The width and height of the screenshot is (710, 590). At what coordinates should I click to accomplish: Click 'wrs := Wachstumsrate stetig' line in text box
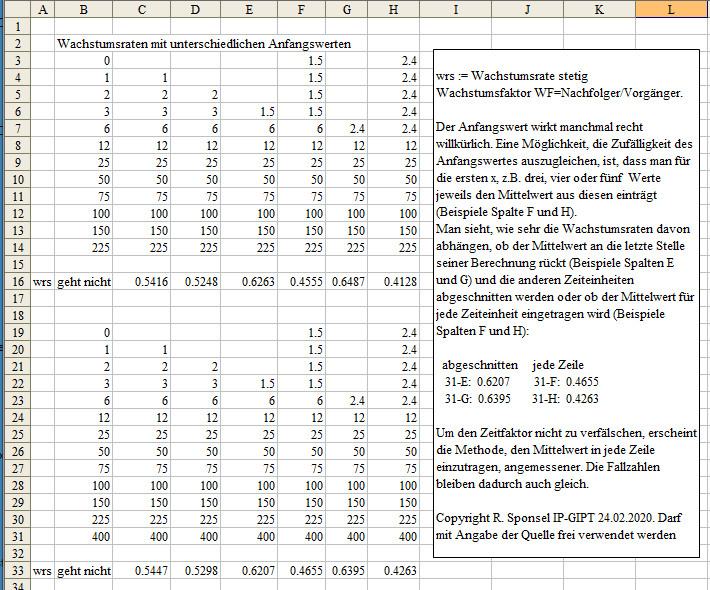tap(512, 76)
